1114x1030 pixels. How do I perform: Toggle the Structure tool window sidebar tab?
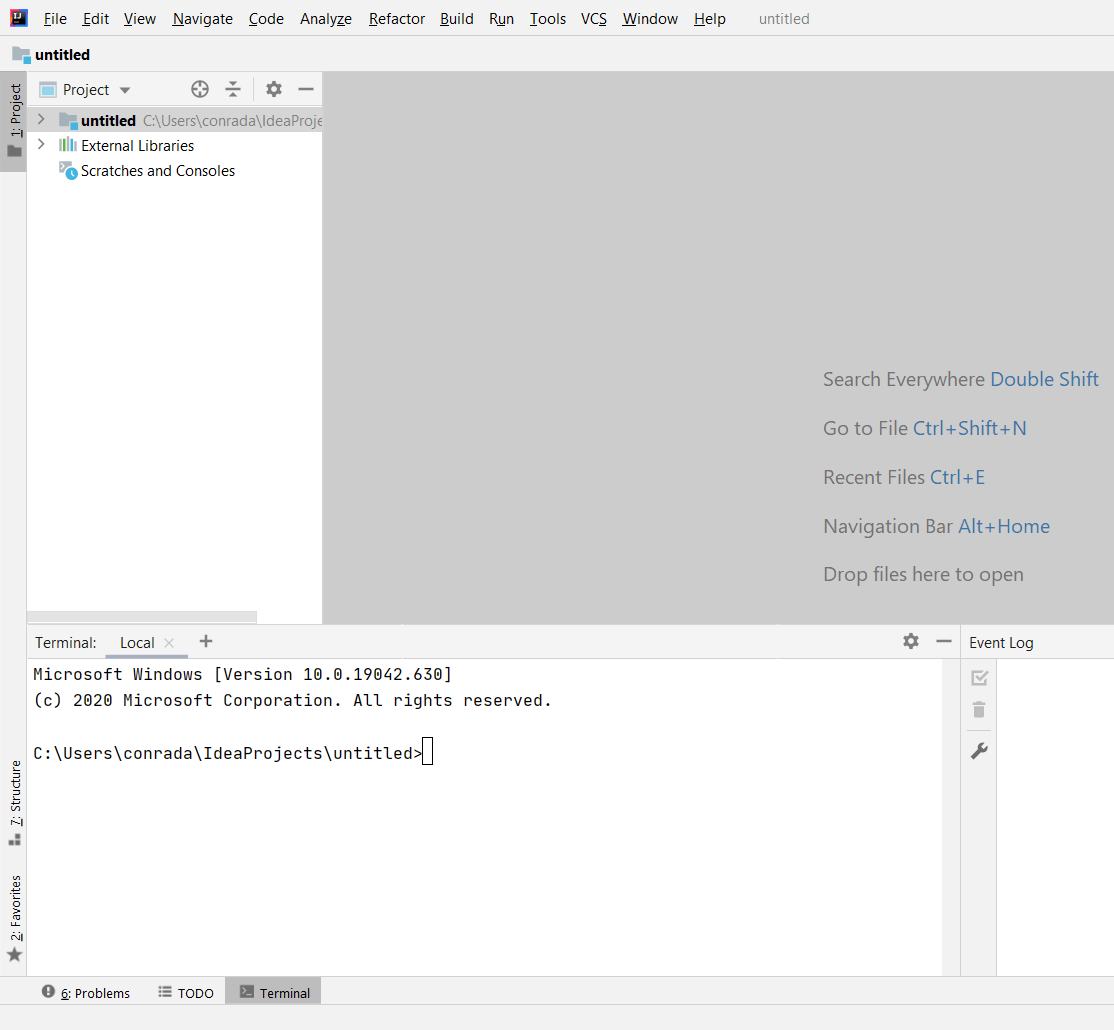[x=14, y=802]
